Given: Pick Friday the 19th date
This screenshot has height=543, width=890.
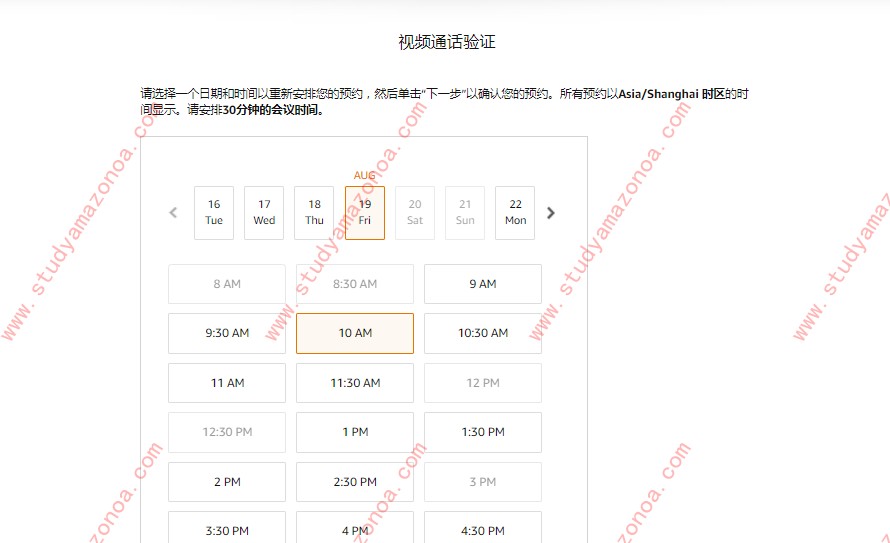Looking at the screenshot, I should [x=365, y=213].
